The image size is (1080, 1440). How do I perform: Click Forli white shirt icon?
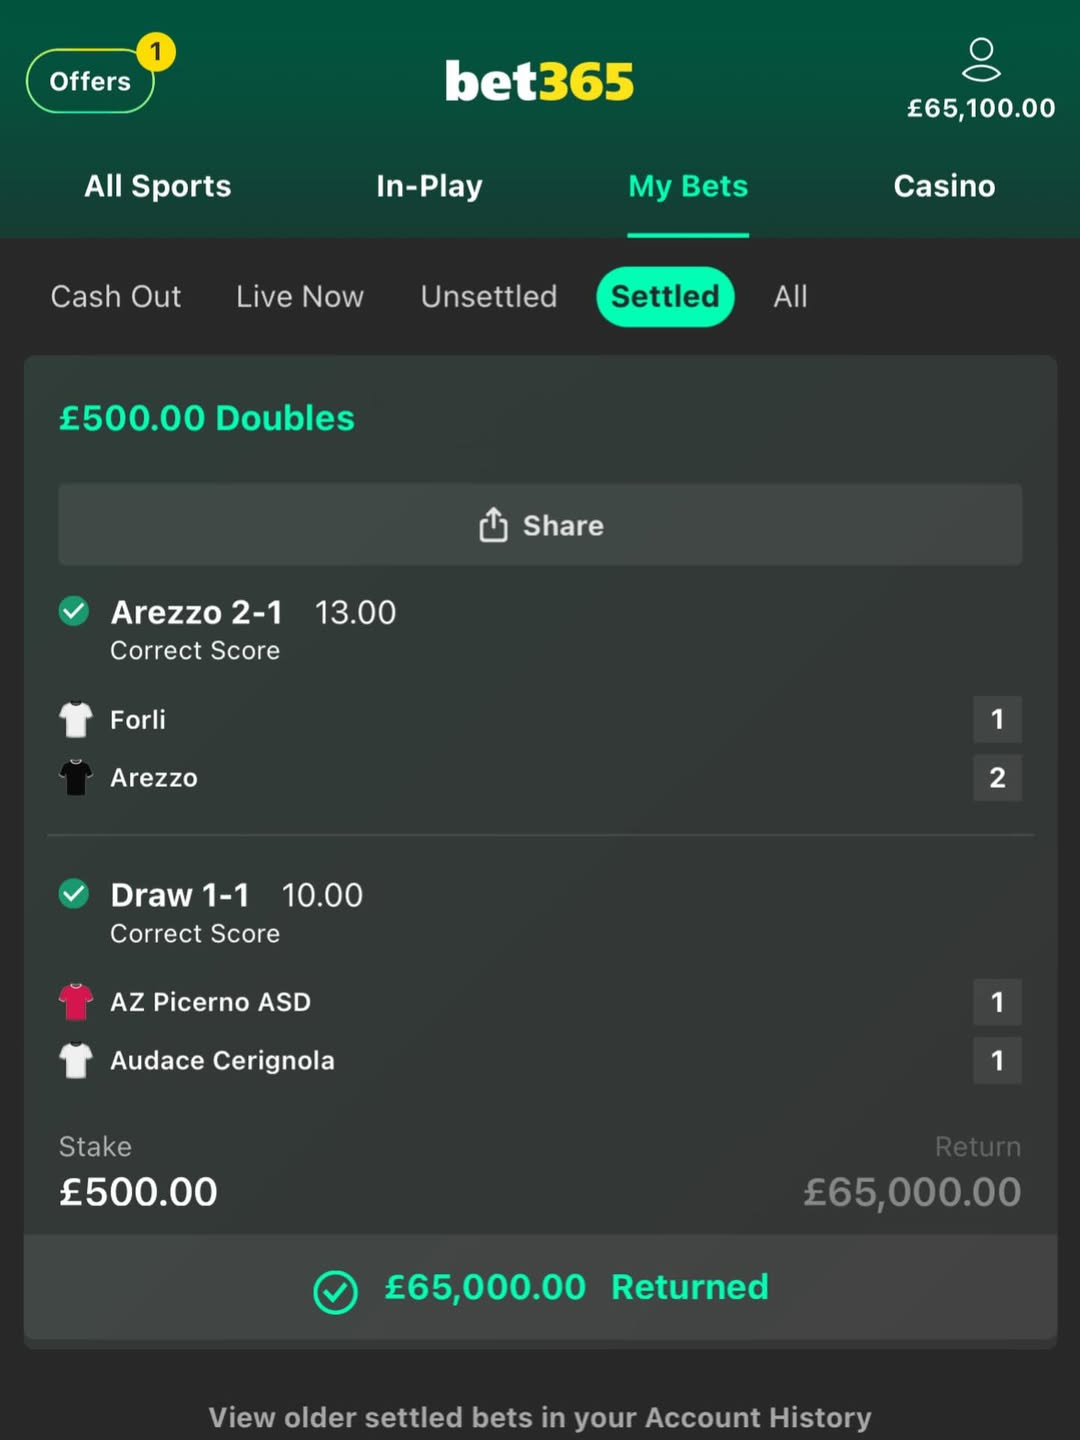[x=76, y=719]
